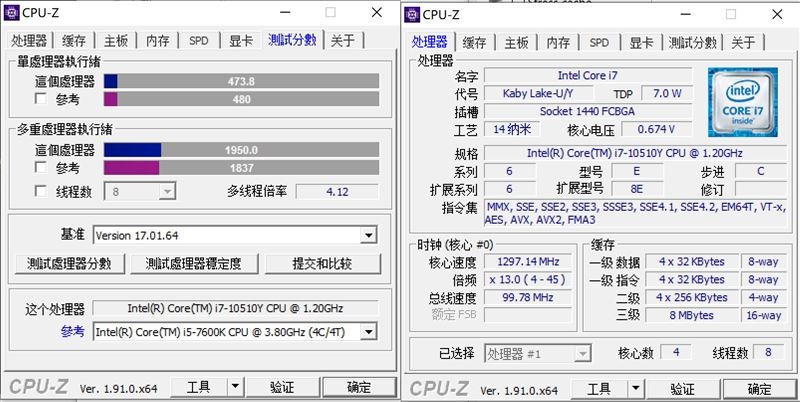Click the 代号 value Kaby Lake-U/Y
Viewport: 800px width, 402px height.
pyautogui.click(x=538, y=93)
